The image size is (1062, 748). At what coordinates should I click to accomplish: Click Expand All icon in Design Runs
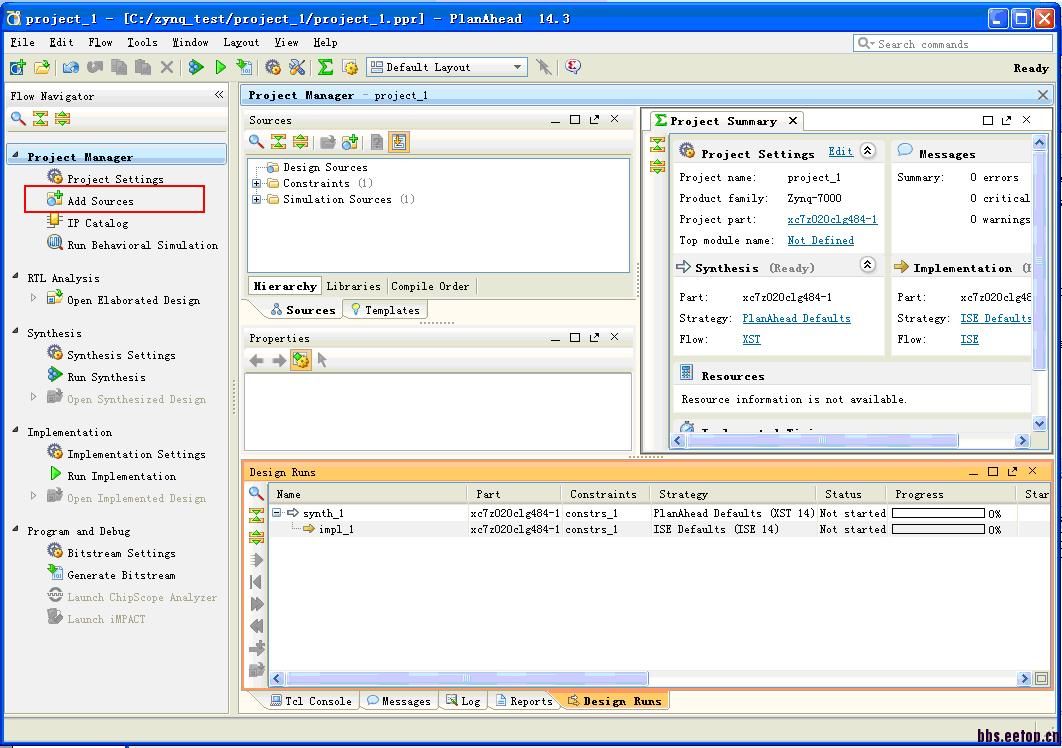[x=257, y=537]
